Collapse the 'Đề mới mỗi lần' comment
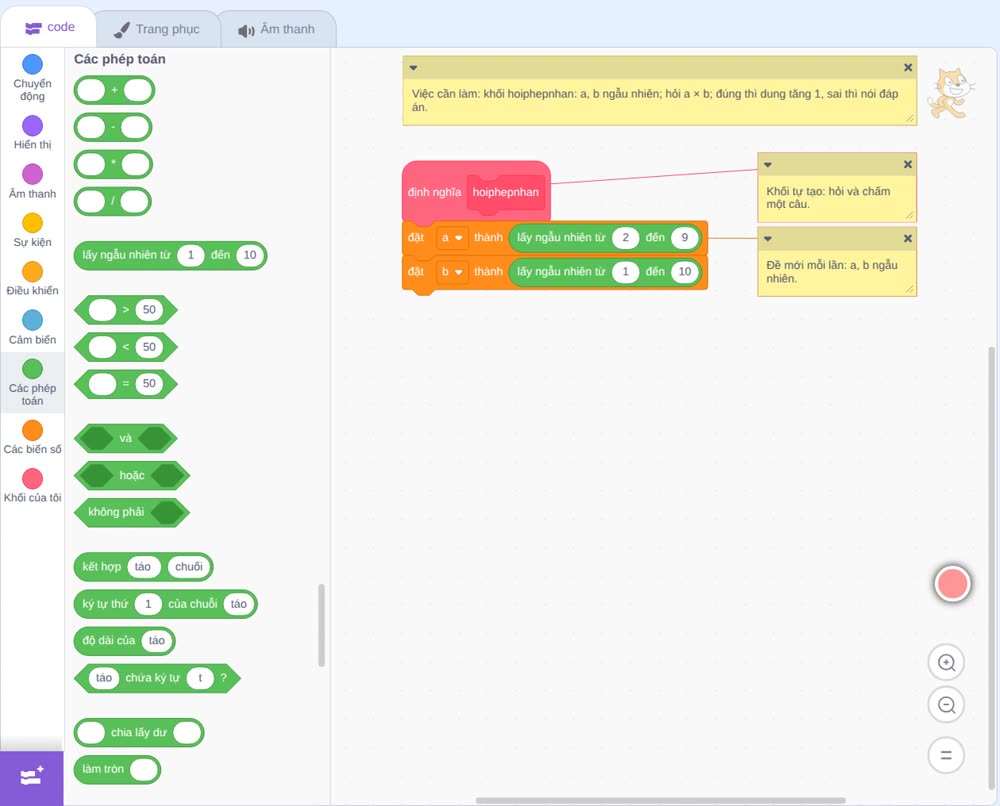 click(768, 238)
